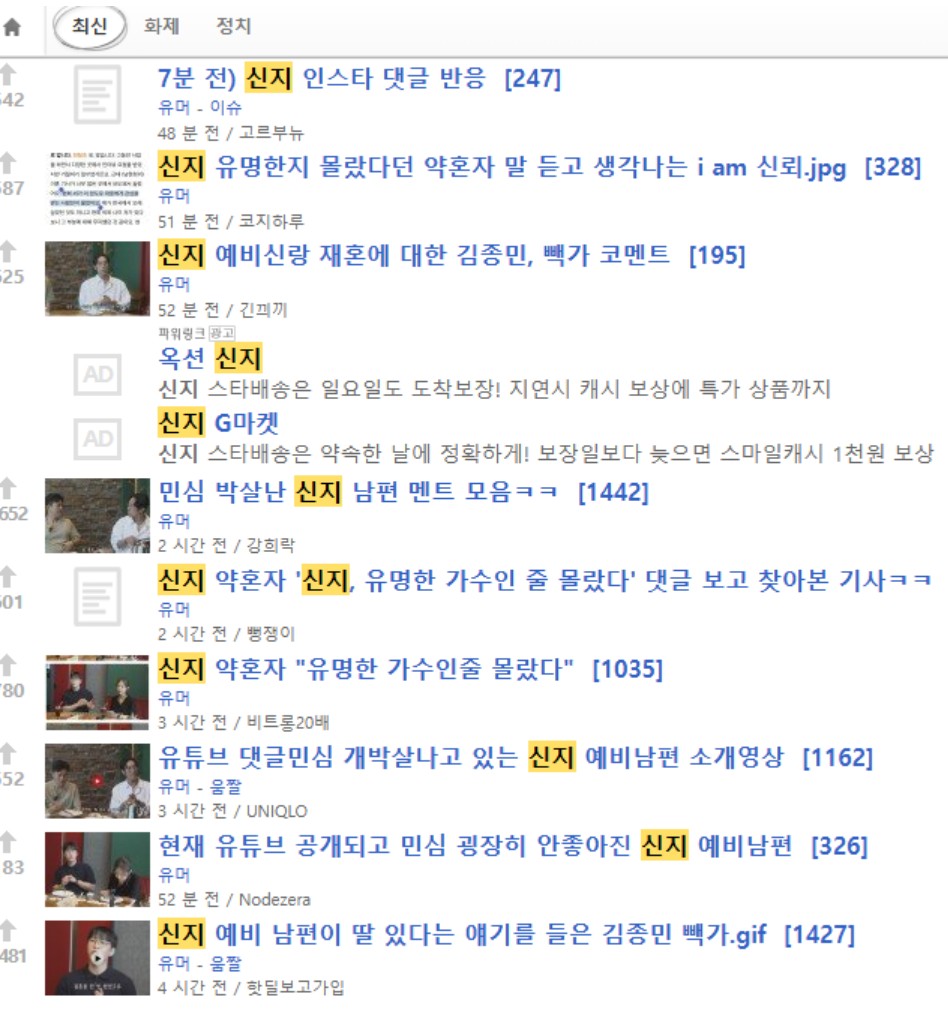Click the 유머 - 이슈 category link
The width and height of the screenshot is (948, 1018).
[200, 107]
